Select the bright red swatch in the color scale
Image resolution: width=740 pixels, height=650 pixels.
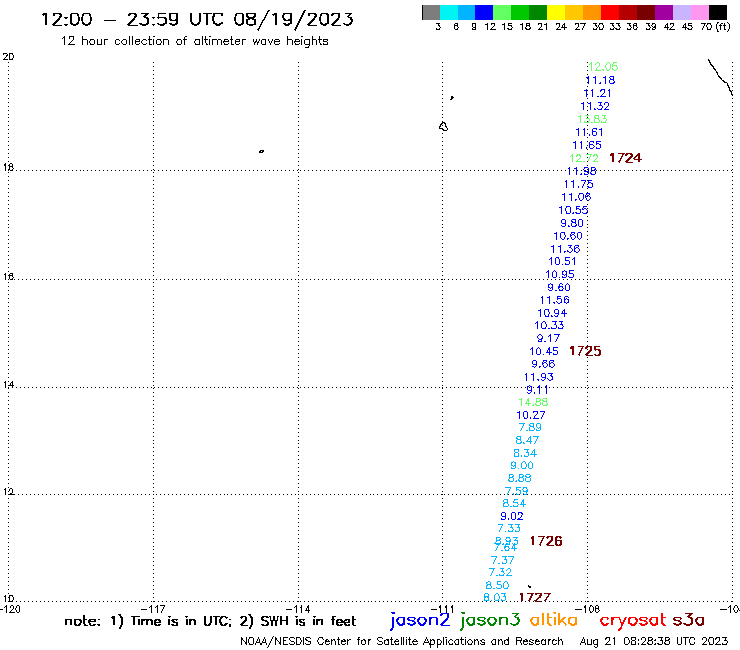coord(610,12)
